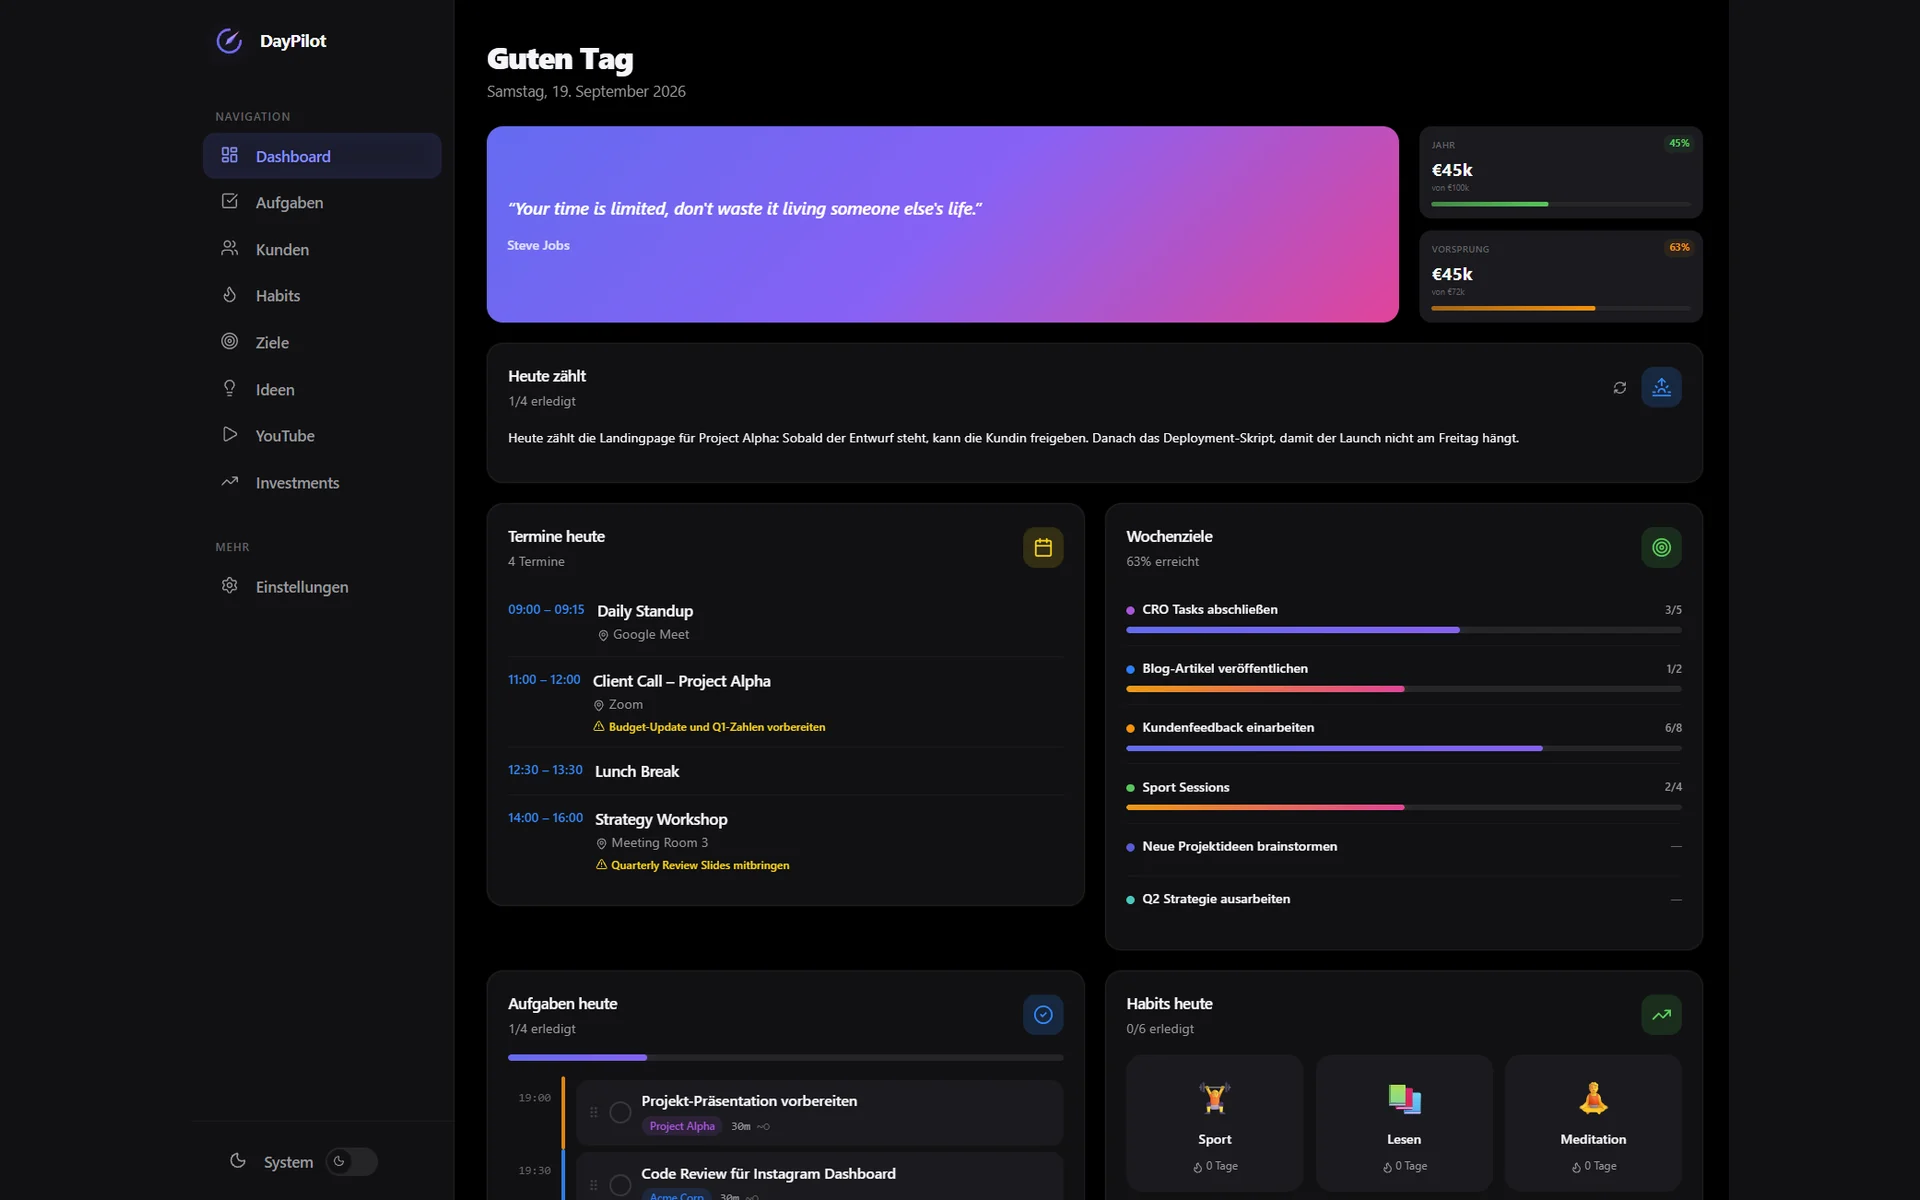Open the Dashboard navigation item
This screenshot has height=1200, width=1920.
tap(322, 156)
